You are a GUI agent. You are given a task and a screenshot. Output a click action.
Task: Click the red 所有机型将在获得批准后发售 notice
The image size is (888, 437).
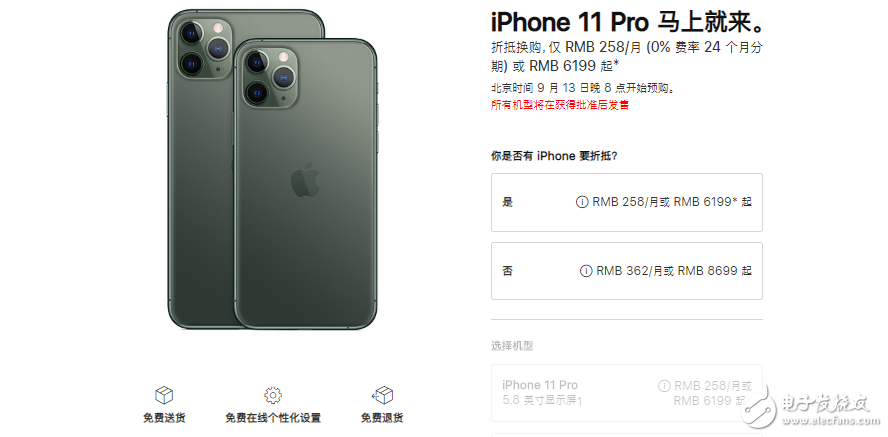560,105
